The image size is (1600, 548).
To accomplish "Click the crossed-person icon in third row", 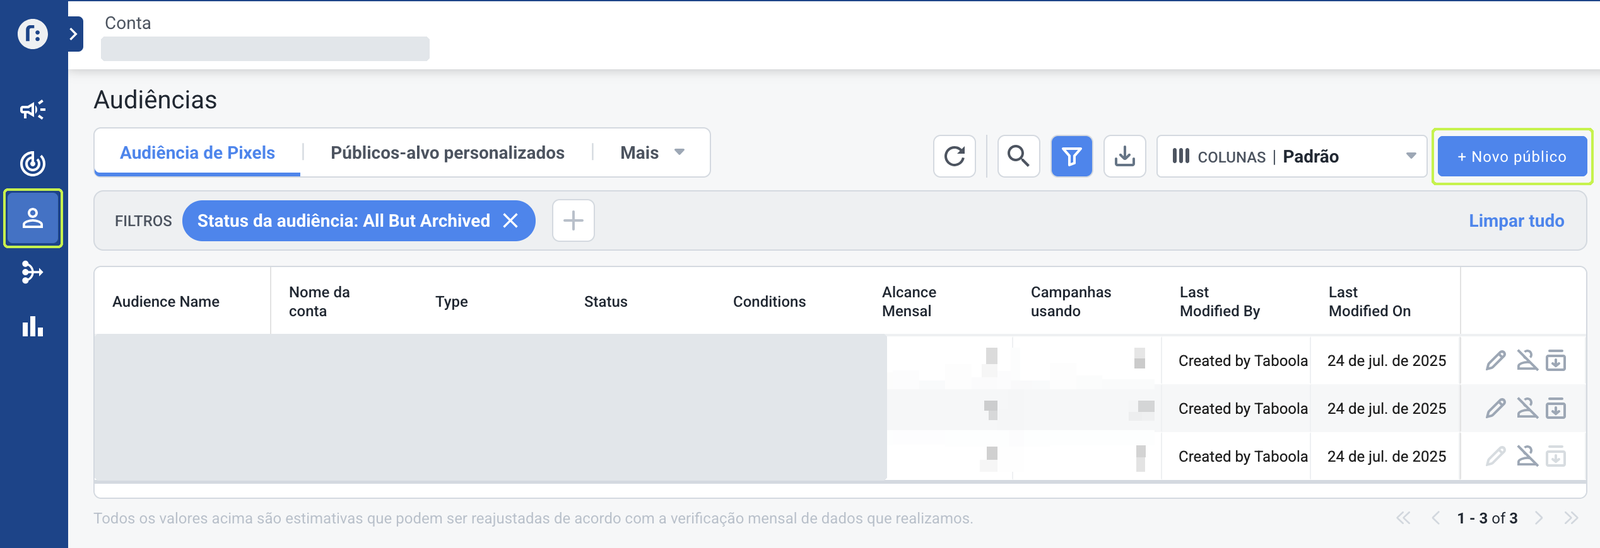I will 1527,456.
